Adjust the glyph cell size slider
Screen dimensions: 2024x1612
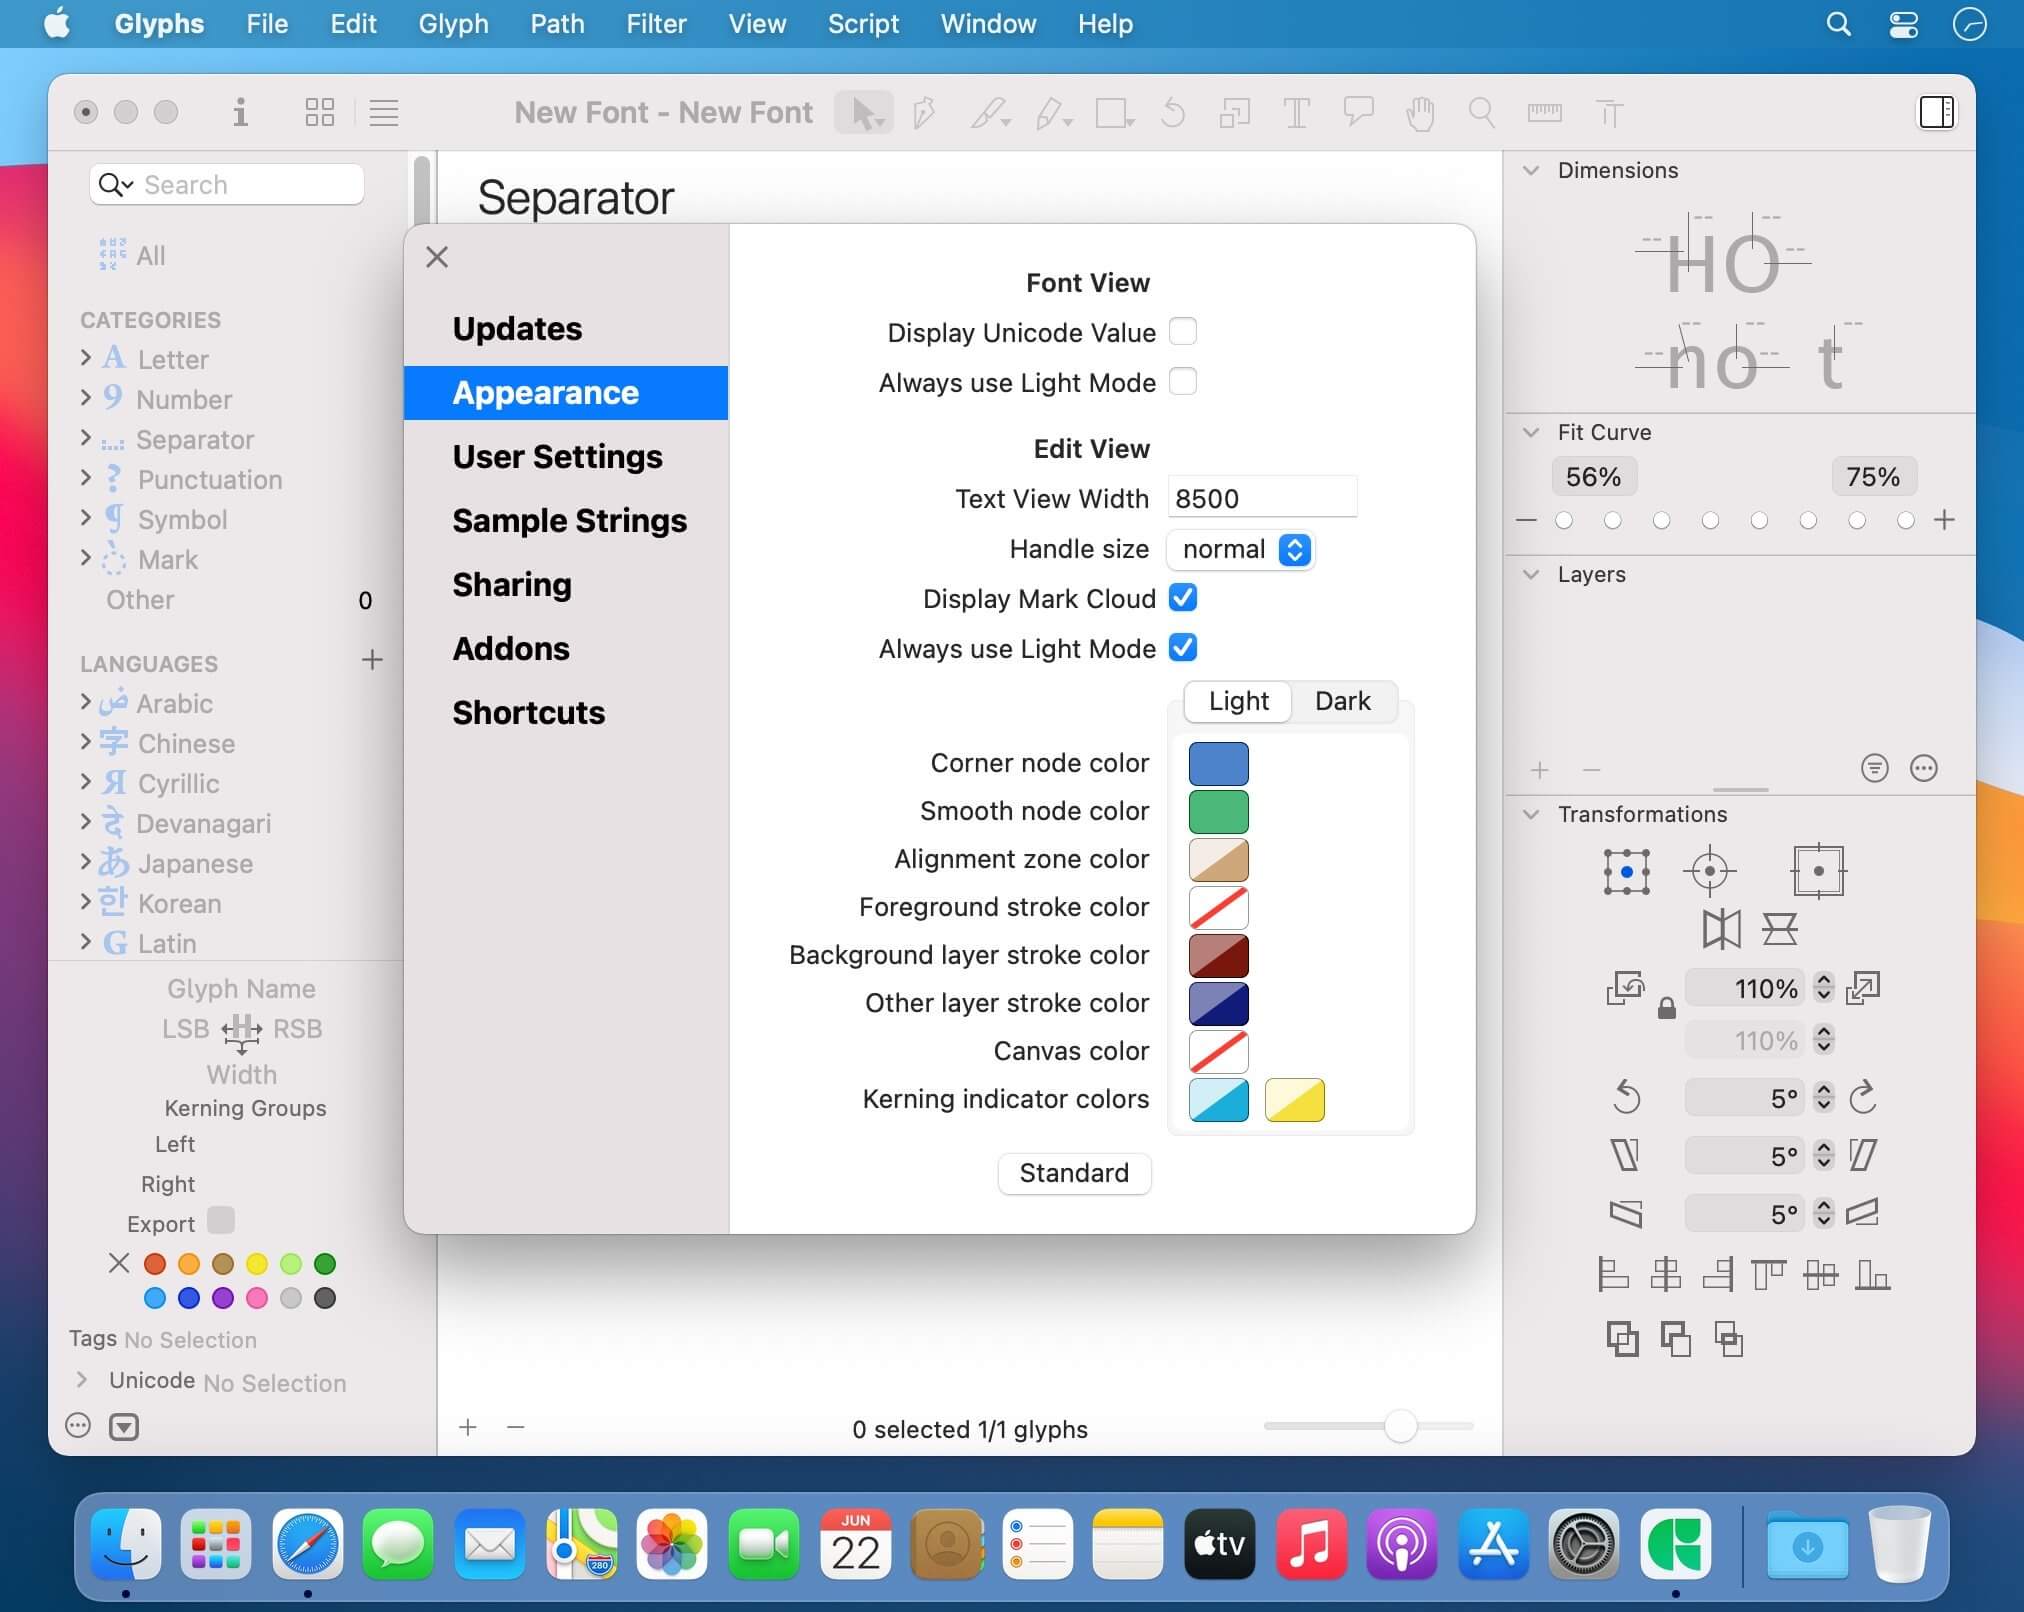tap(1400, 1426)
